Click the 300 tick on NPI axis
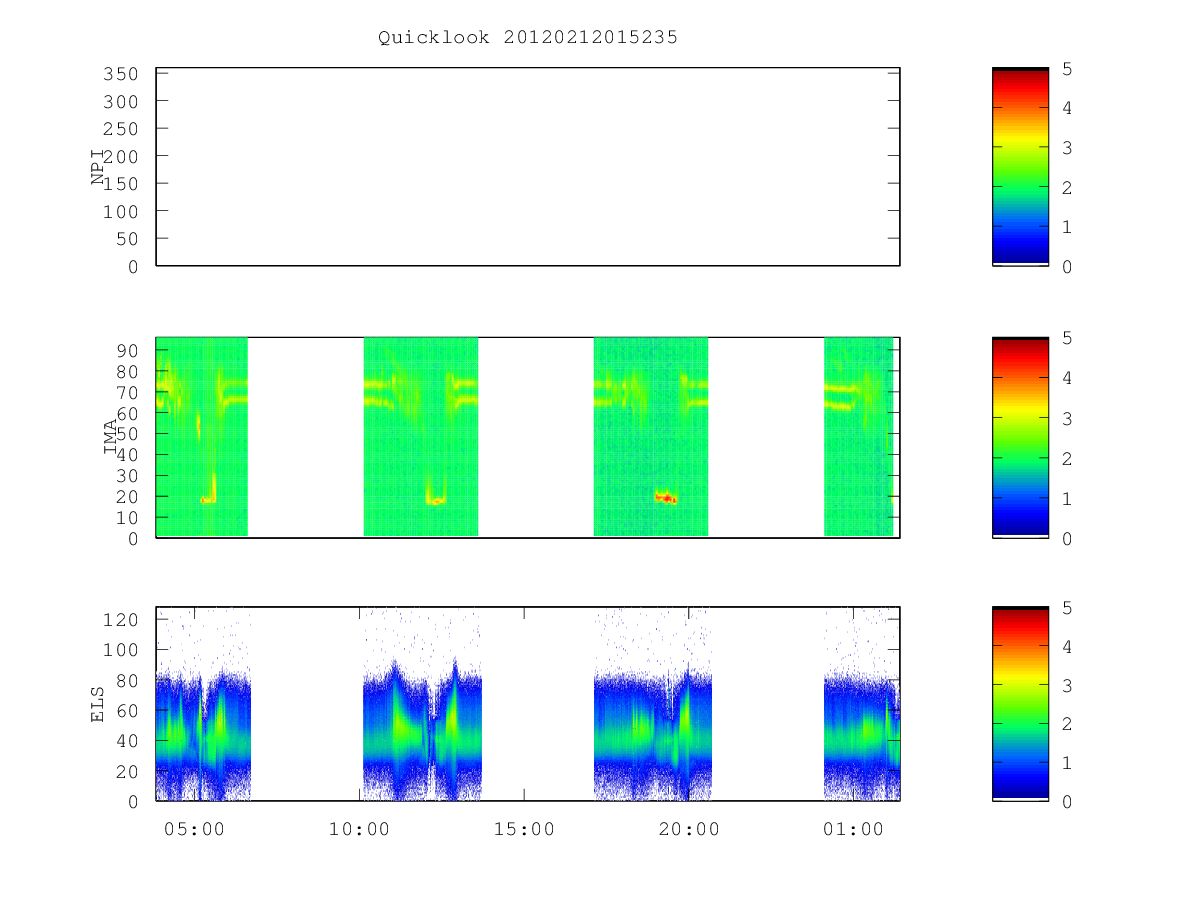 (x=120, y=102)
